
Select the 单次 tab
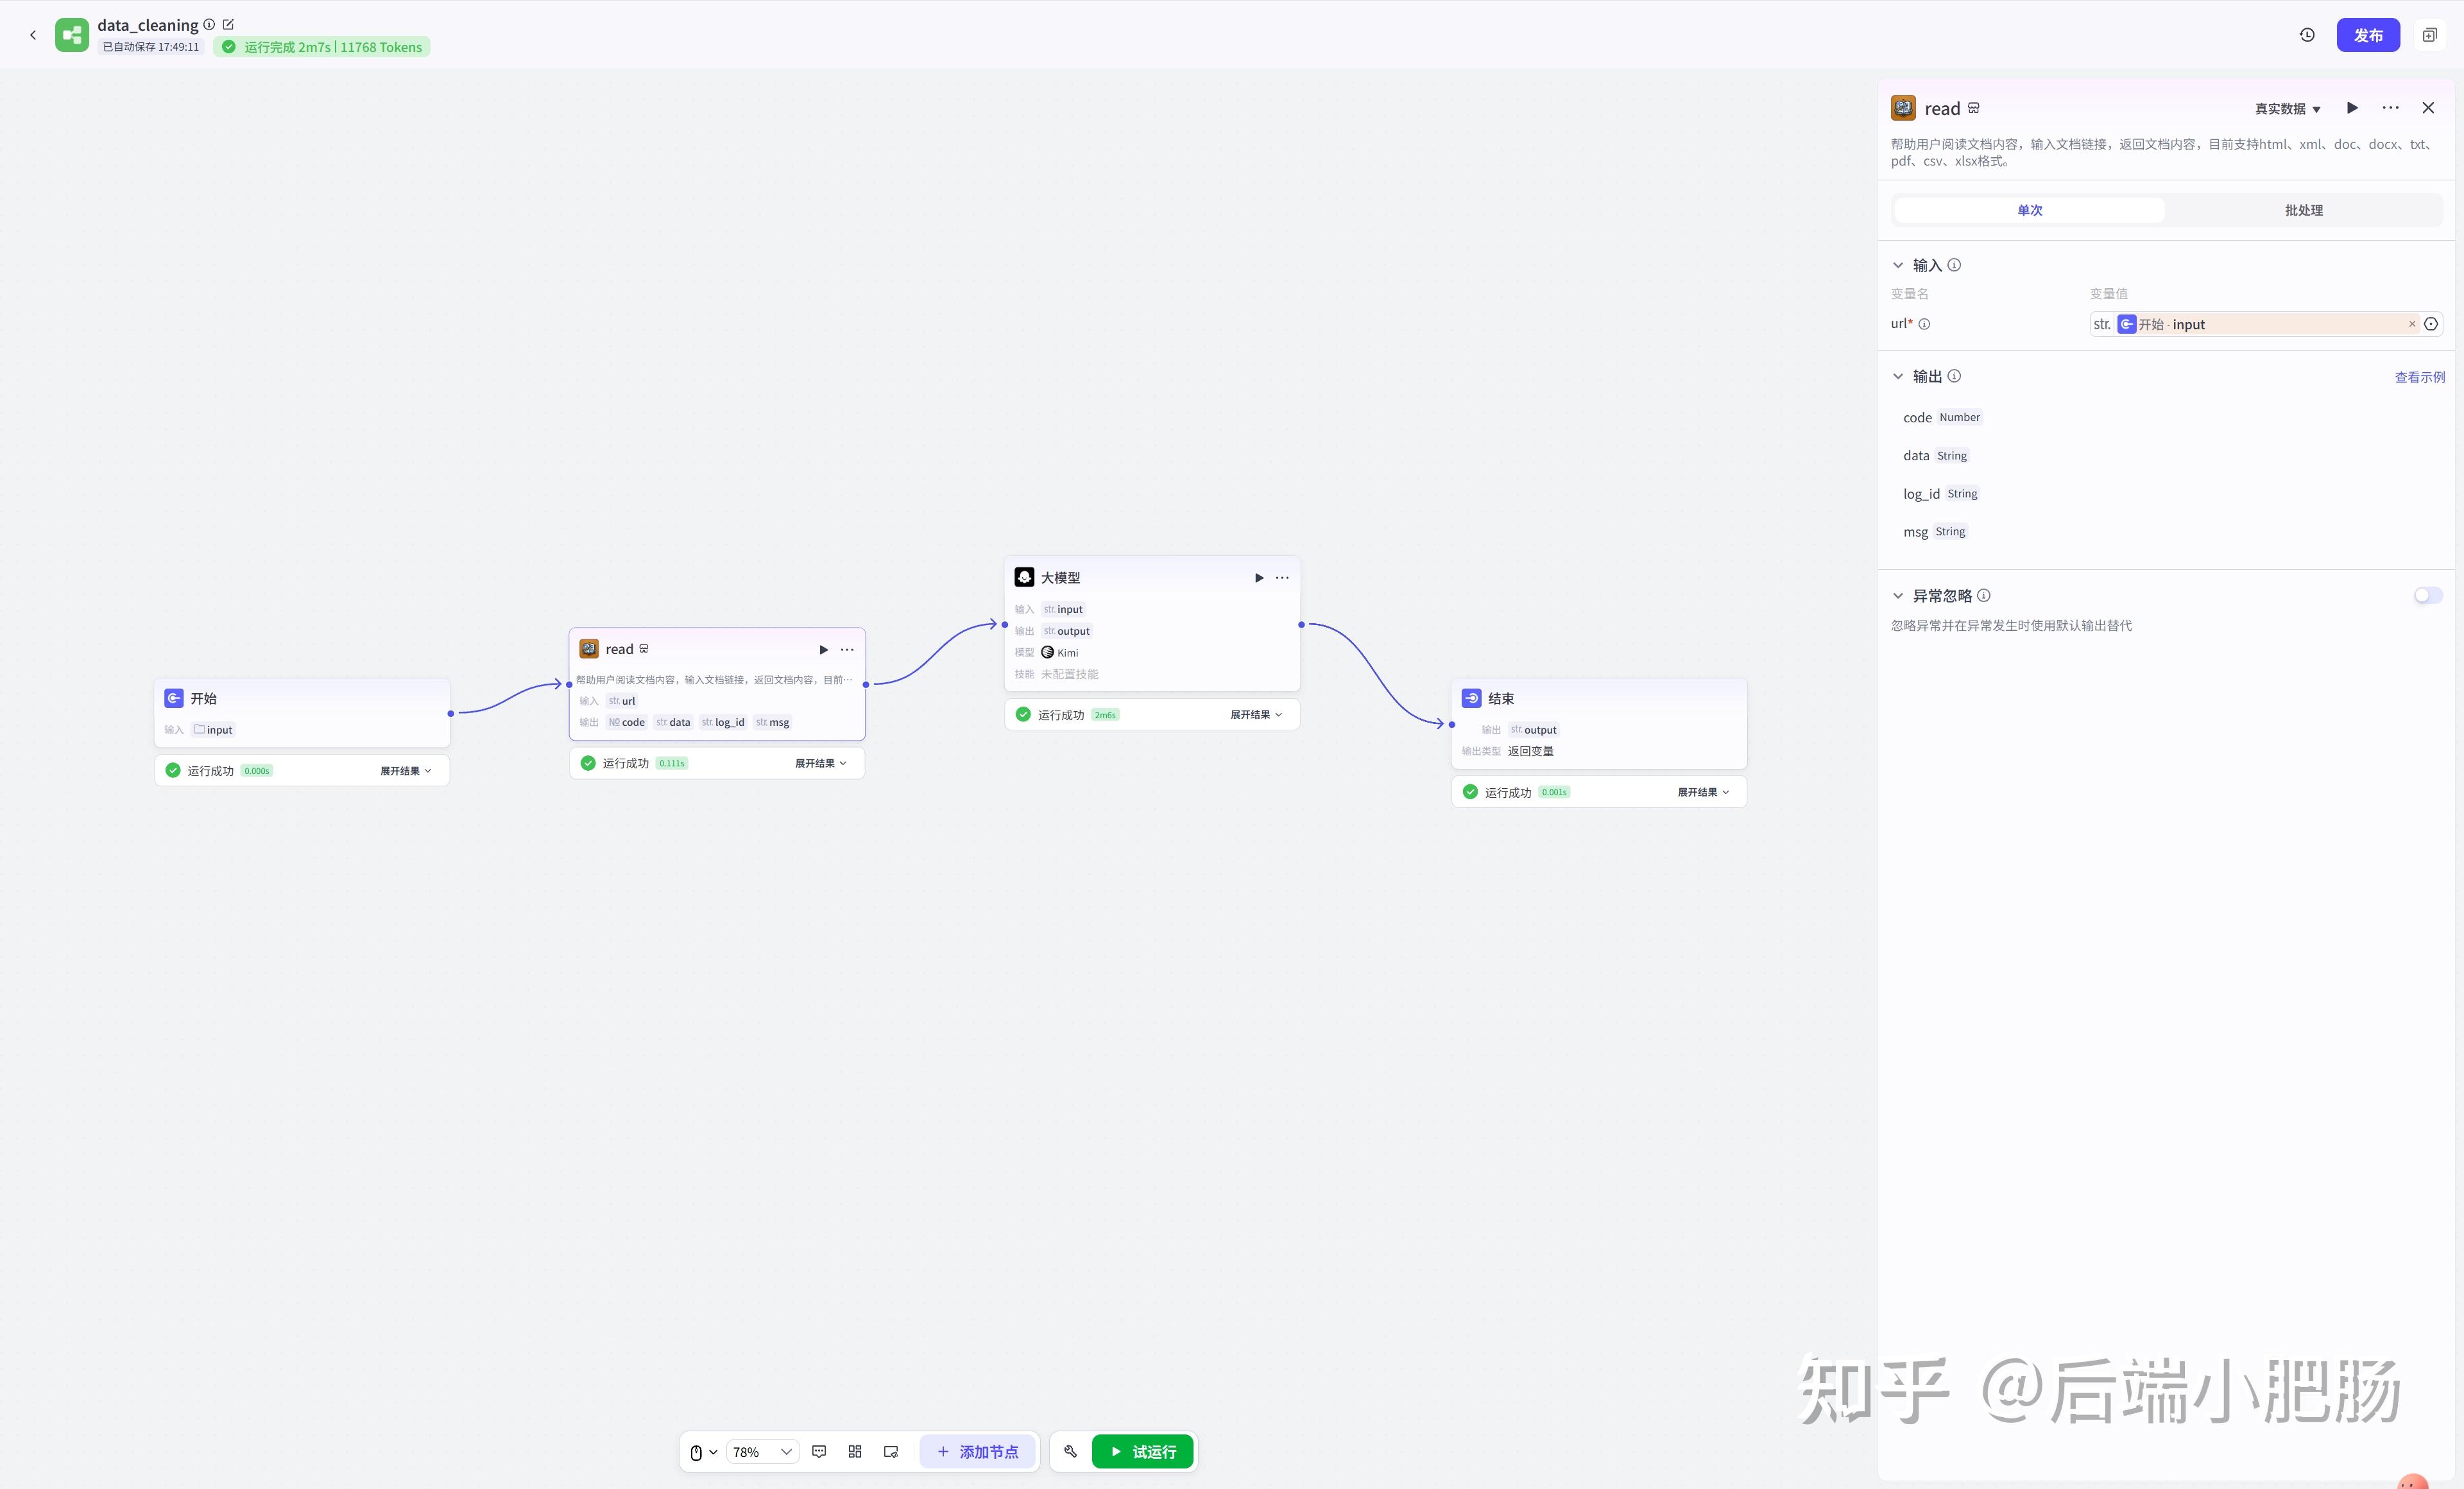point(2029,210)
